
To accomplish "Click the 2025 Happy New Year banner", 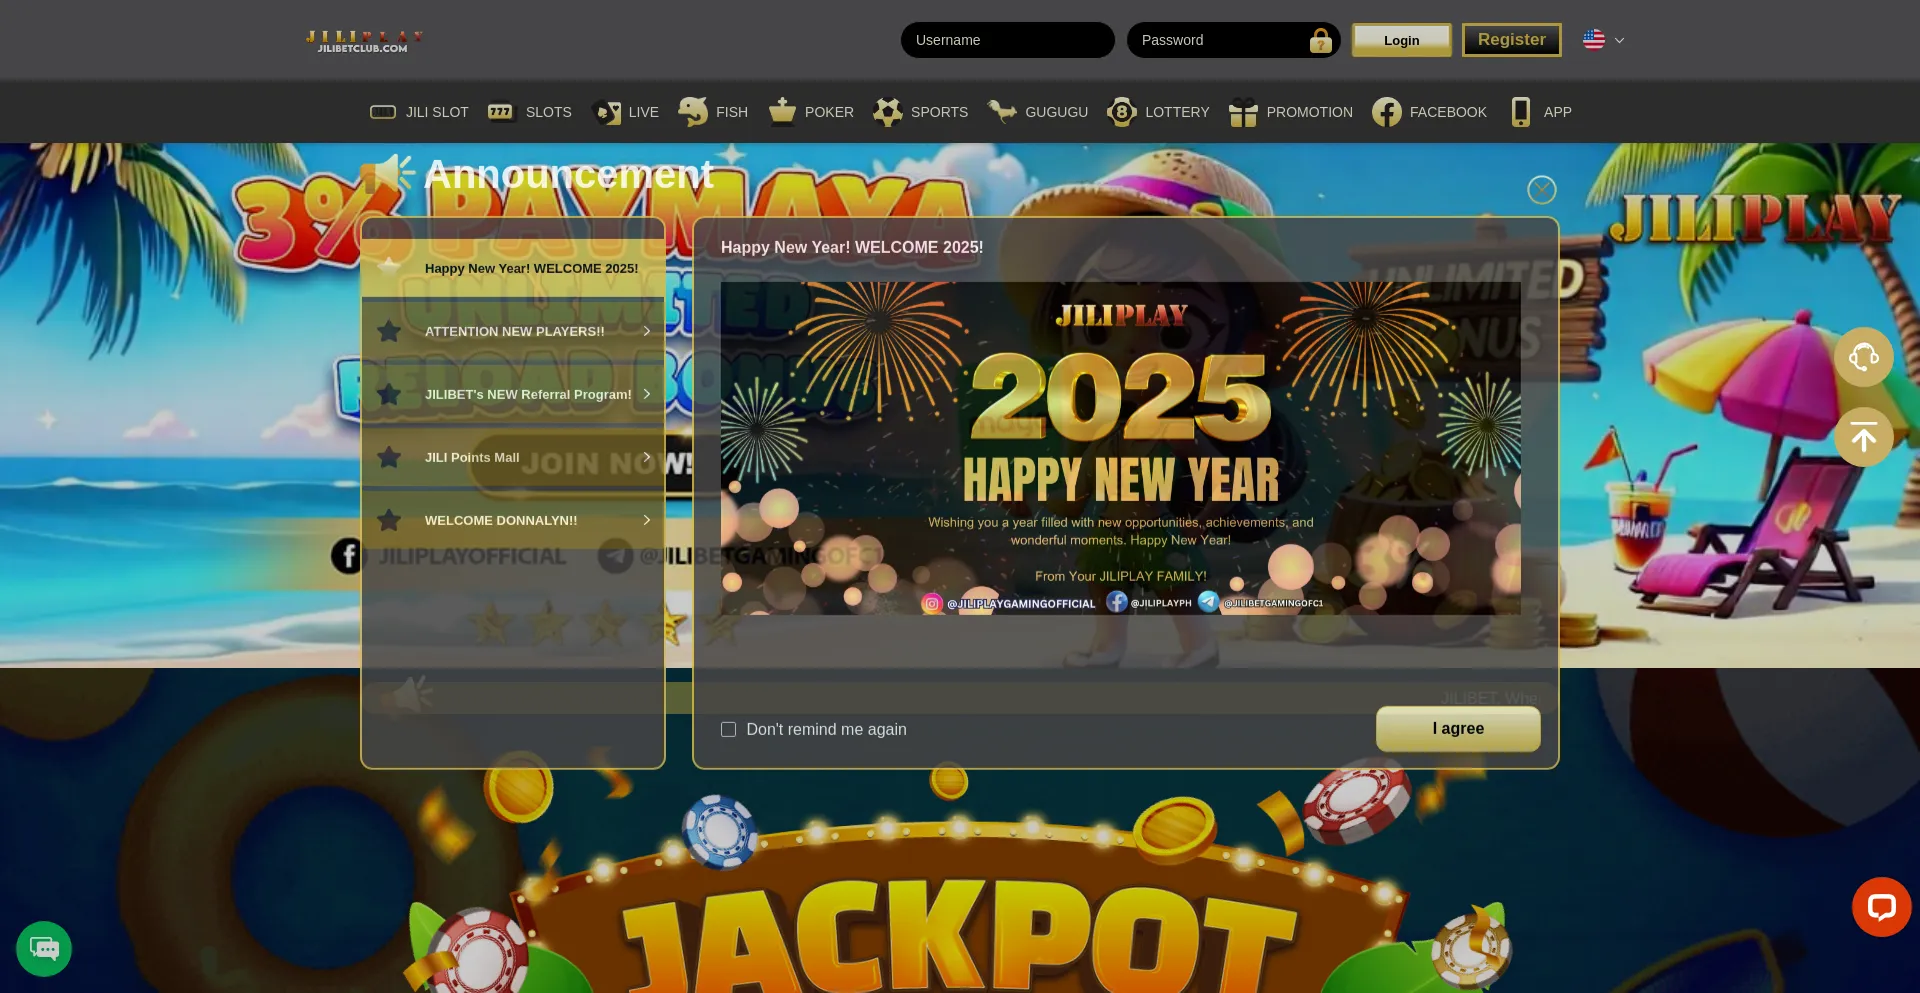I will tap(1121, 448).
